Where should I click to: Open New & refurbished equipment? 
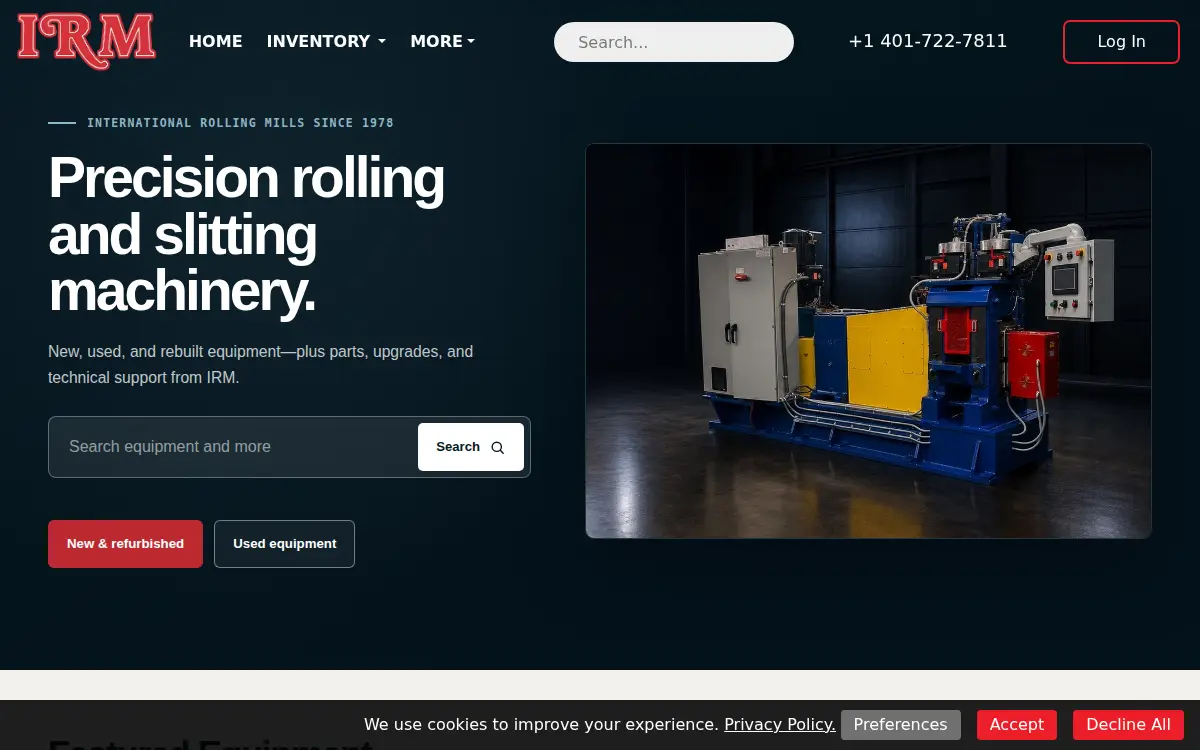coord(125,544)
